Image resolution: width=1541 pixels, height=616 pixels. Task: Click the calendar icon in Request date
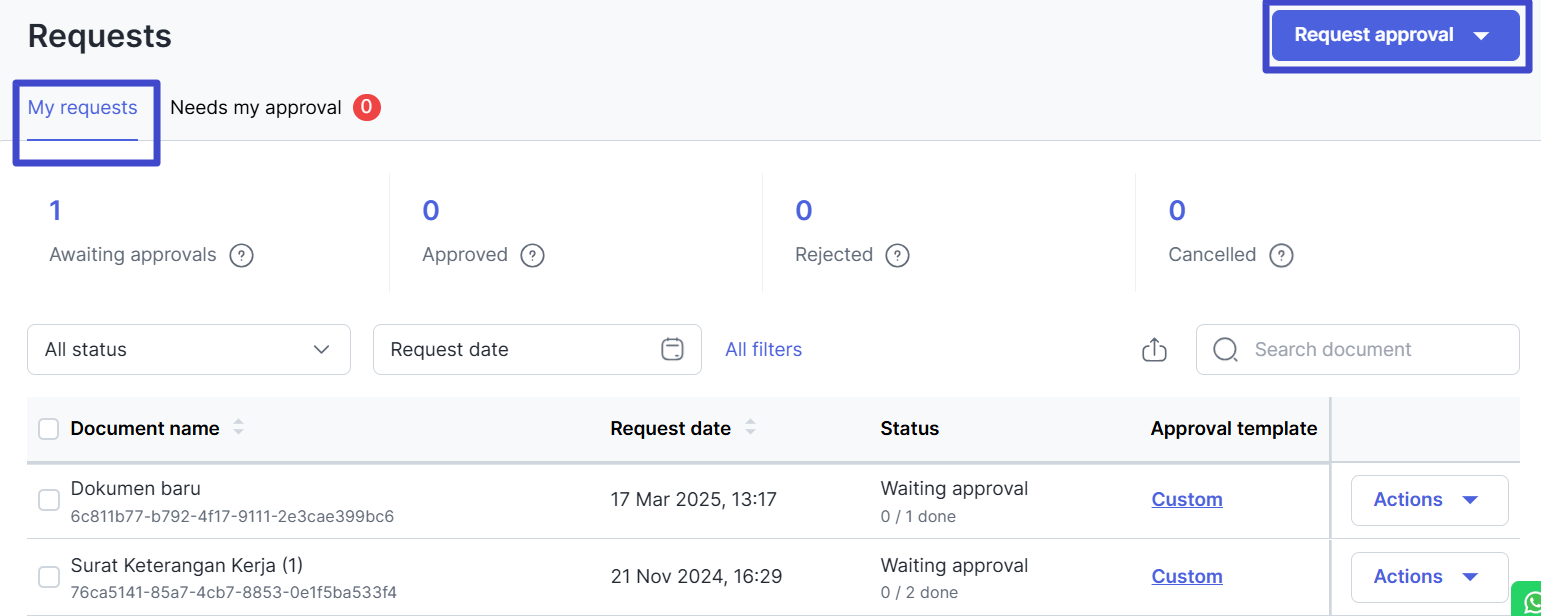672,349
